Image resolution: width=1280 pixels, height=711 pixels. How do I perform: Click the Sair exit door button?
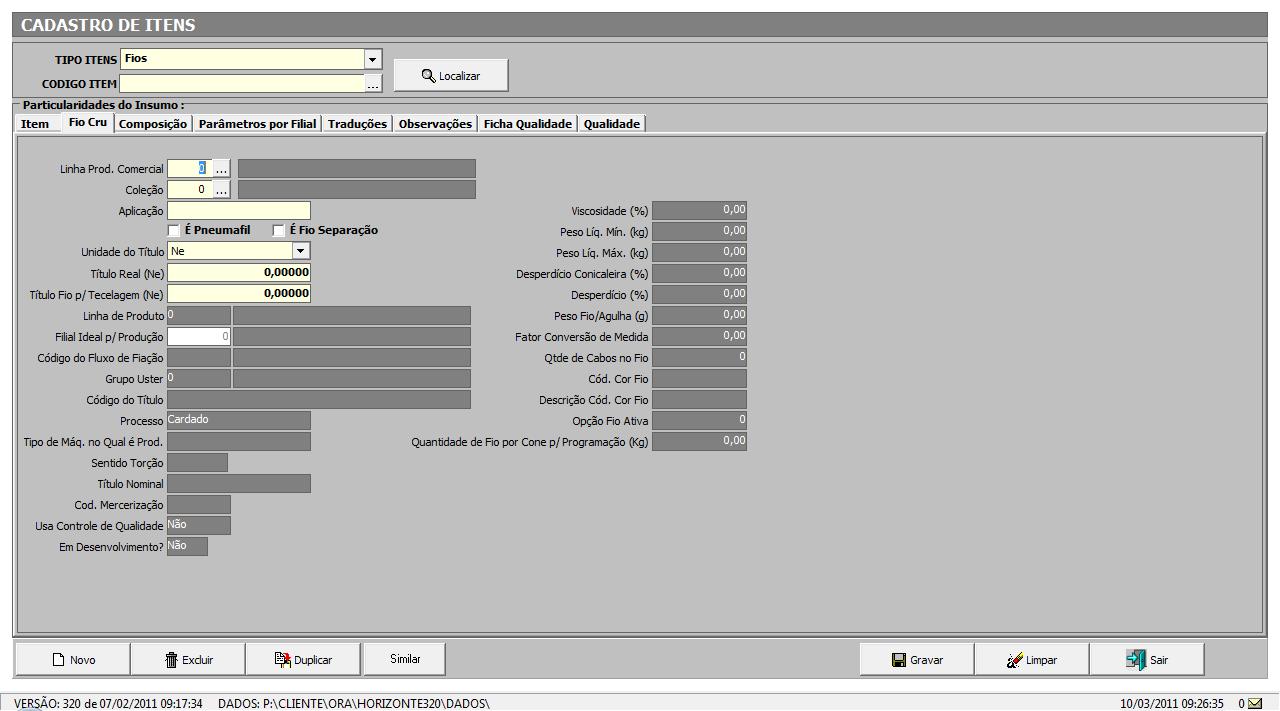click(x=1146, y=660)
